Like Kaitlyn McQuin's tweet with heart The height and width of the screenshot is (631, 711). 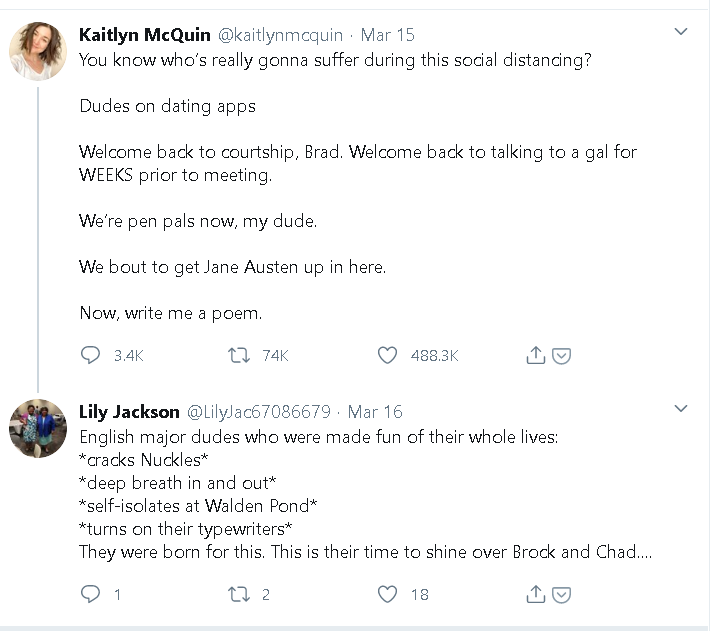click(388, 355)
